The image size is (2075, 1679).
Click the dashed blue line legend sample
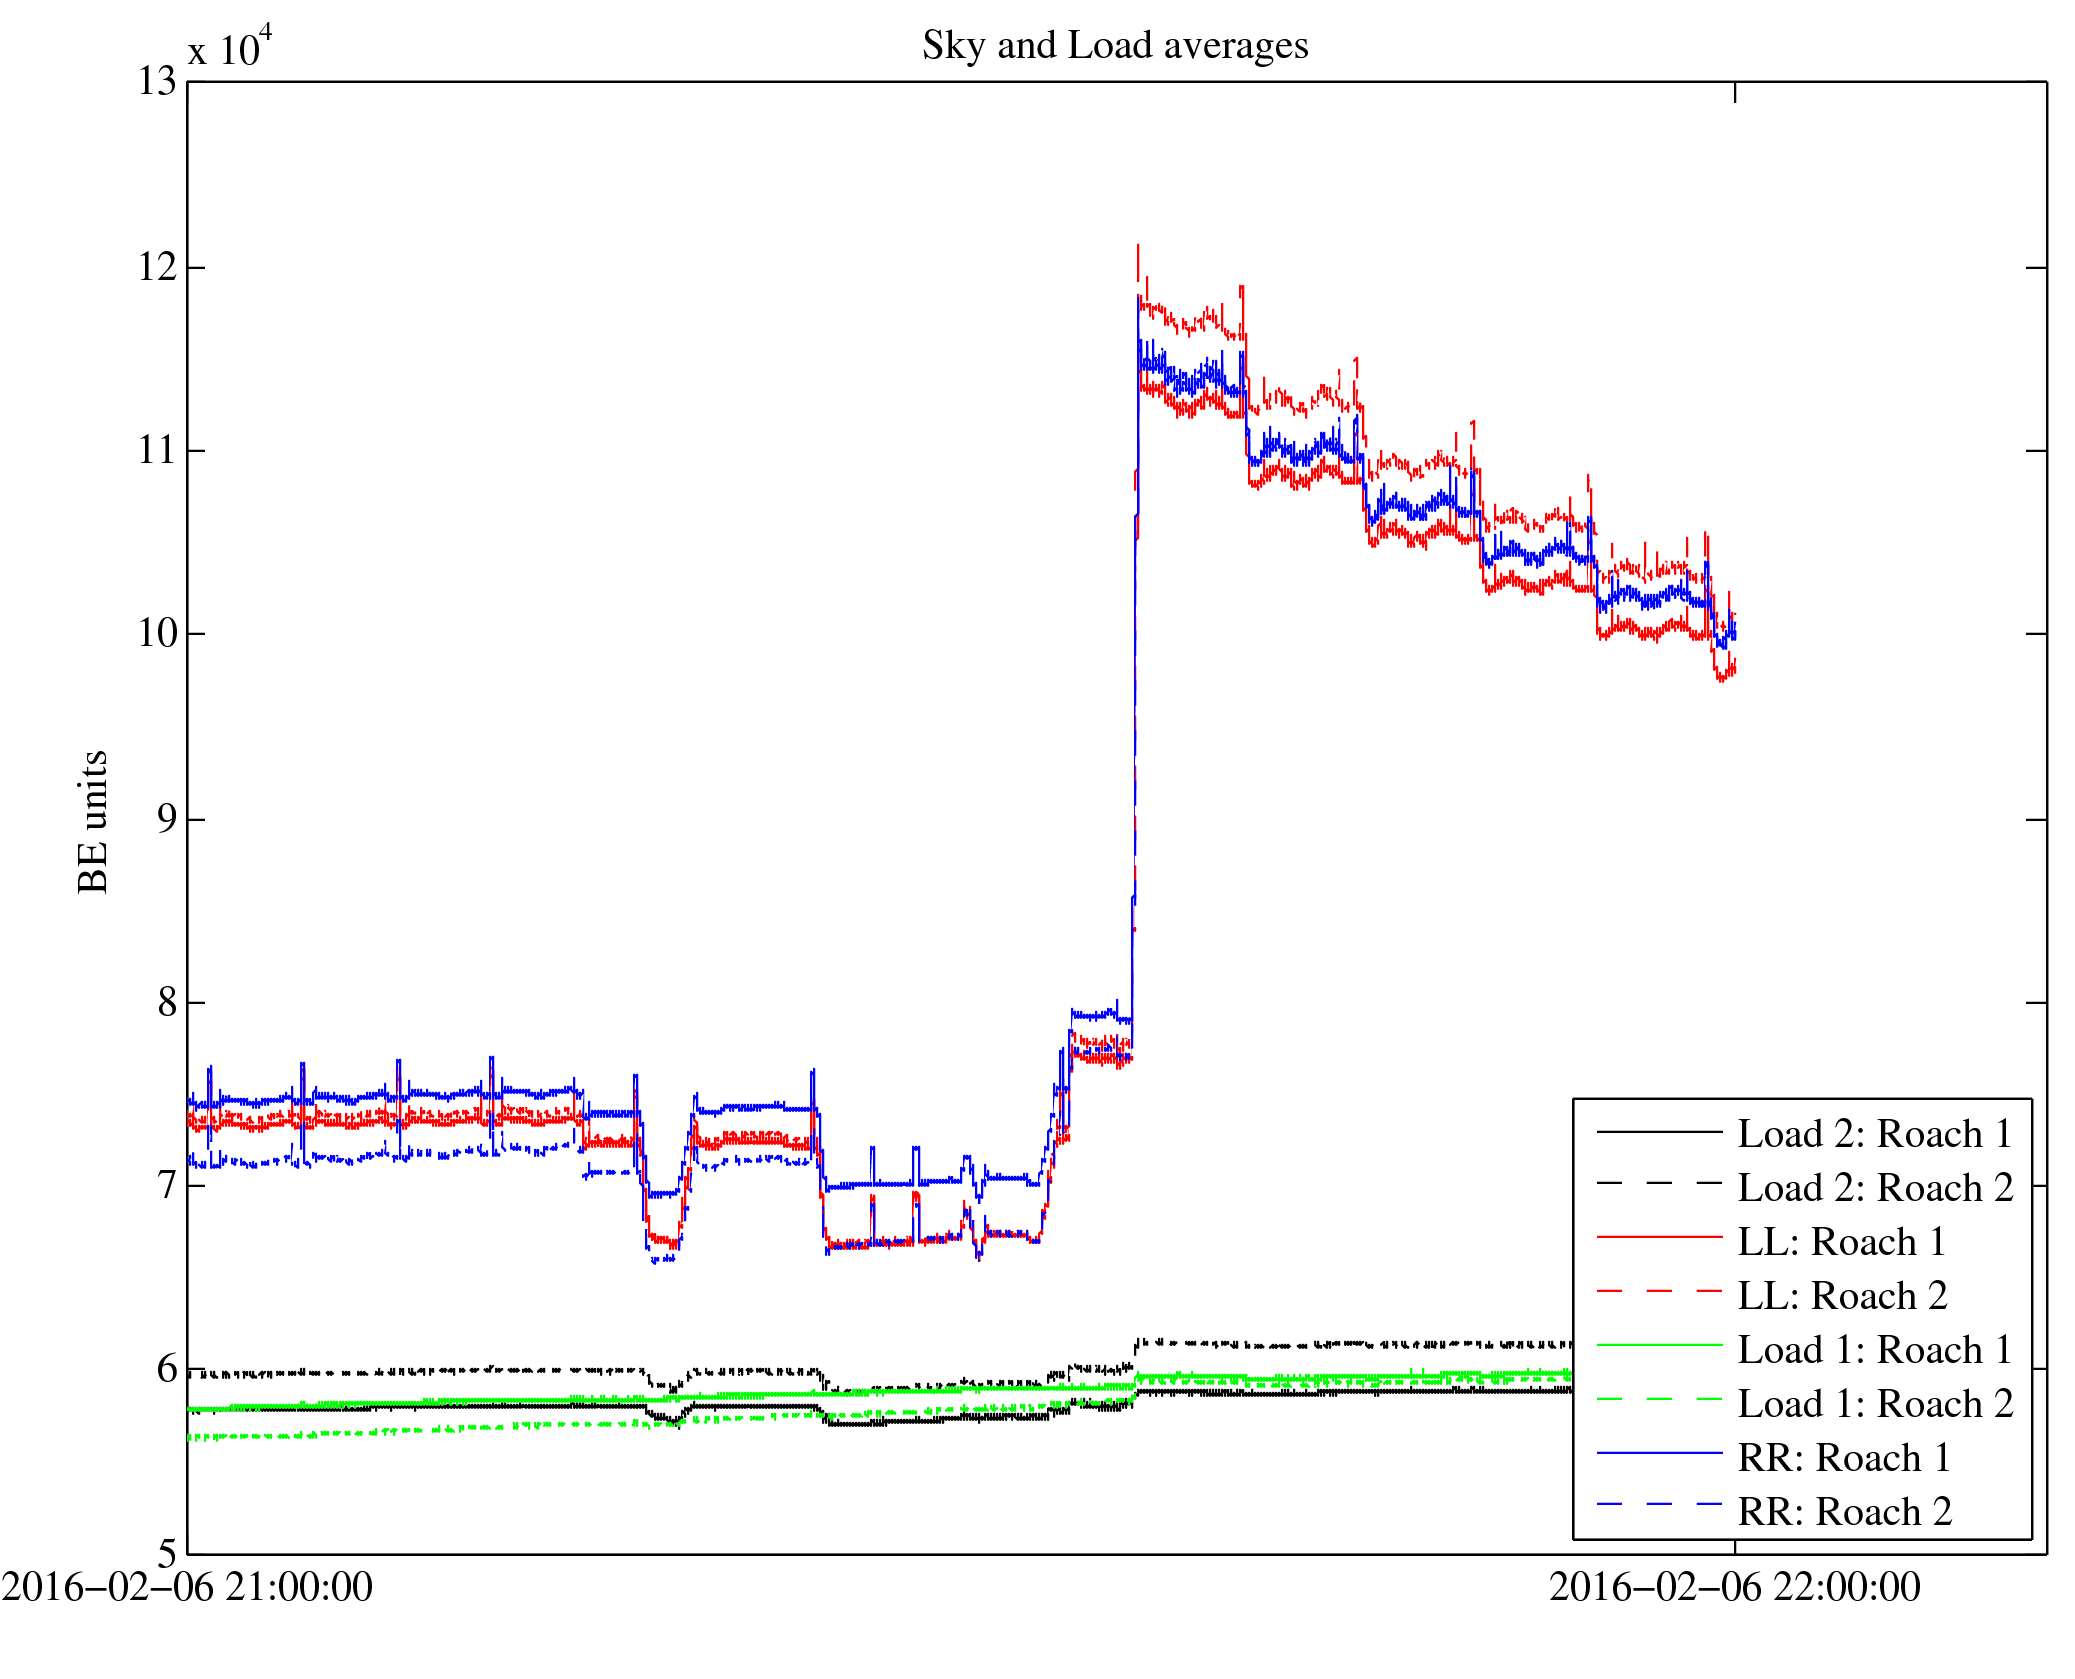coord(1659,1504)
